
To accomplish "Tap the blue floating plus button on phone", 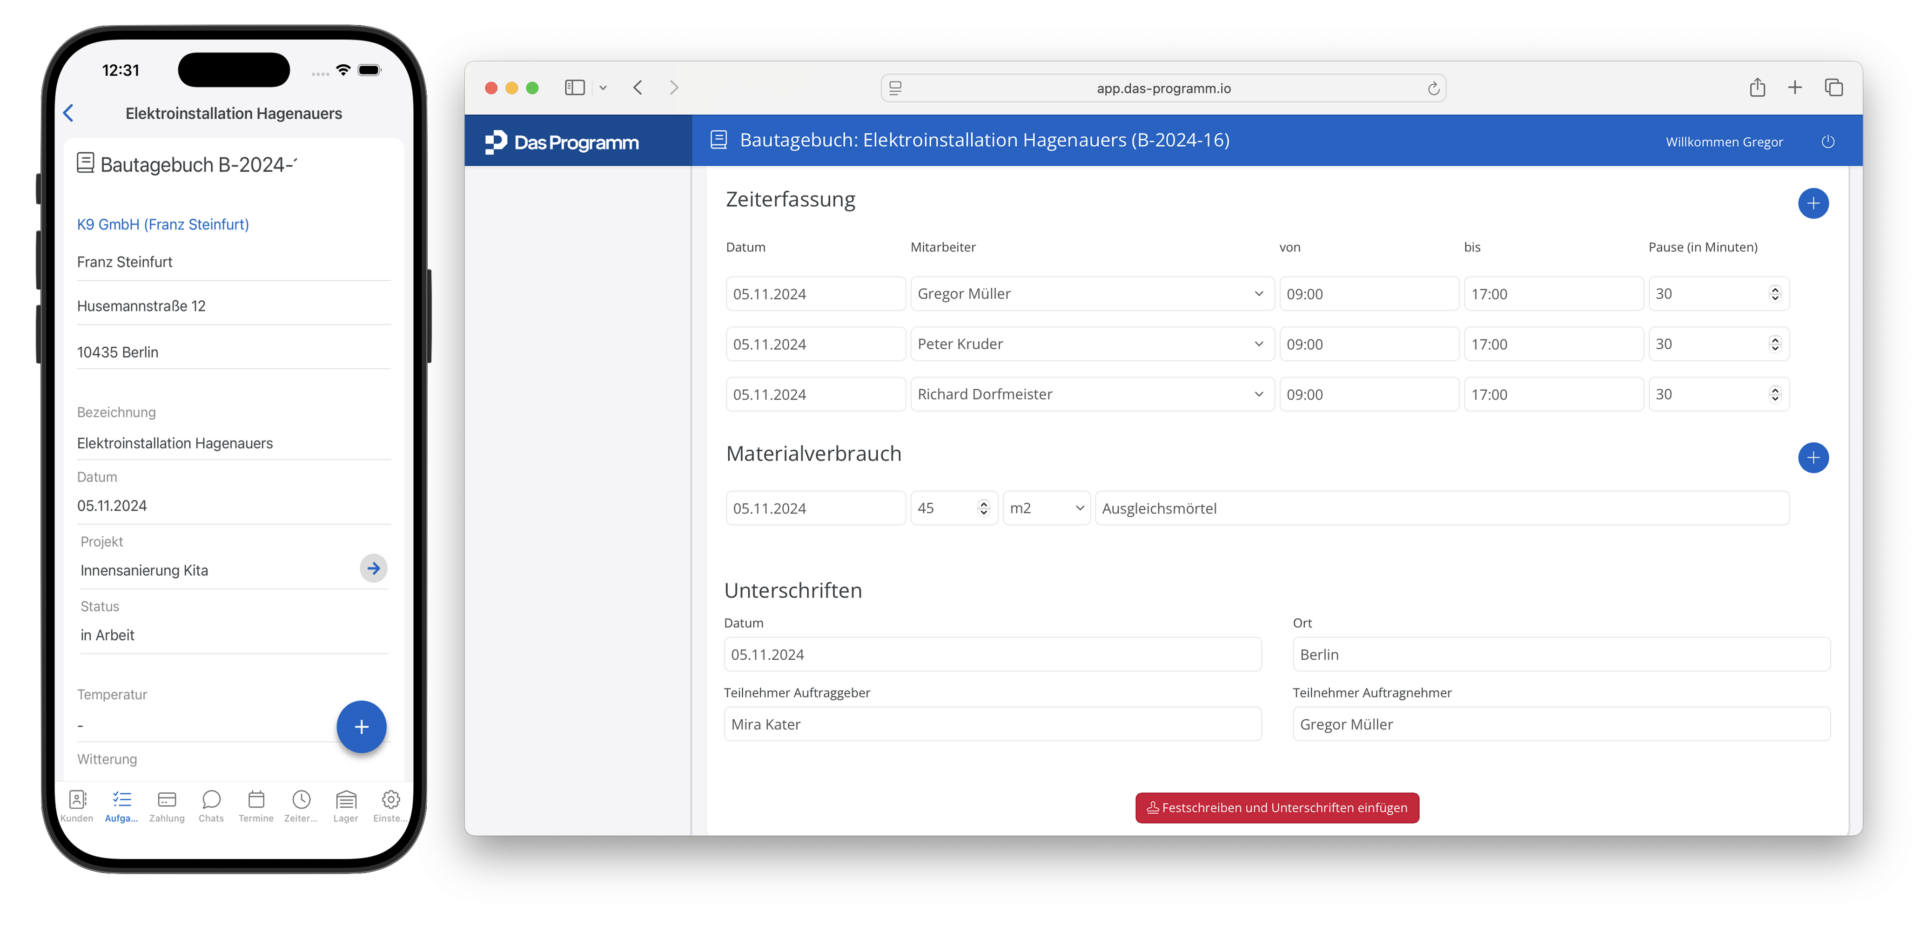I will [x=361, y=727].
